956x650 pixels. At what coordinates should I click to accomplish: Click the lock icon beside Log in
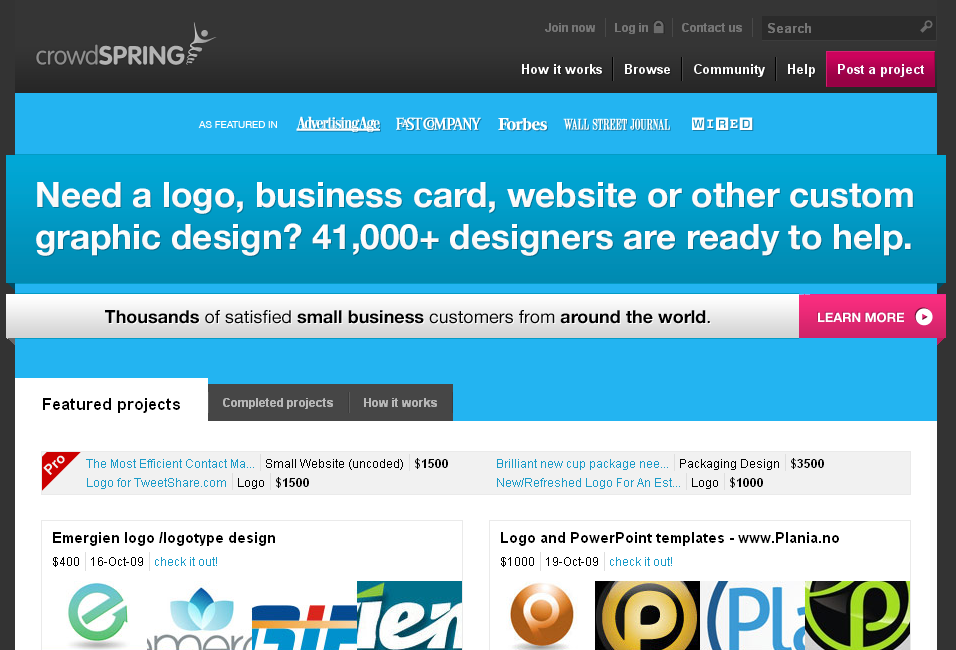[x=658, y=27]
